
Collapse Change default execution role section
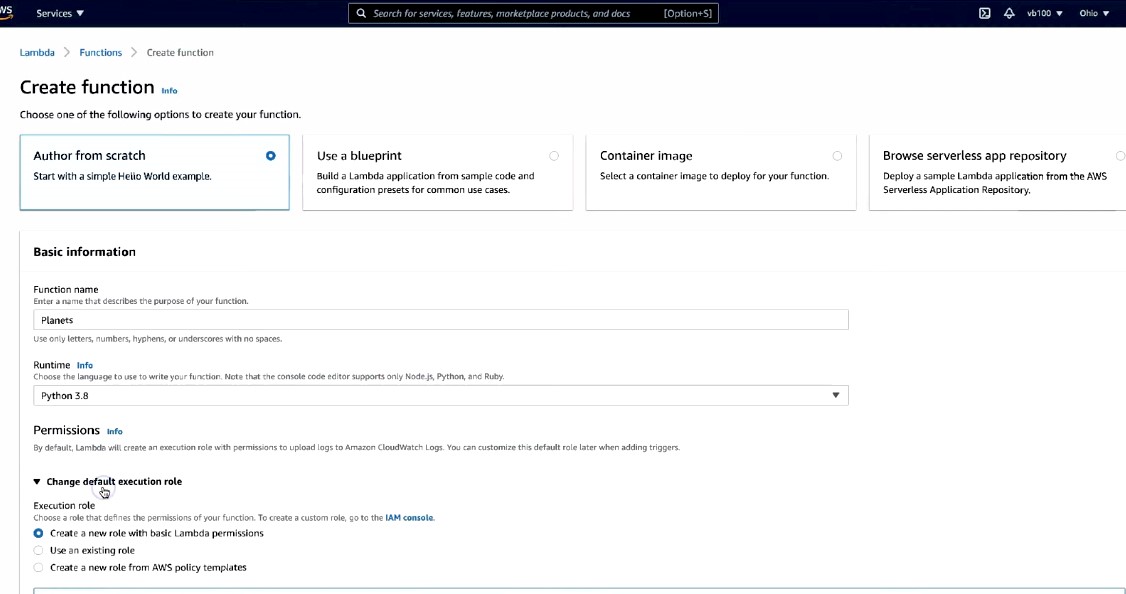pyautogui.click(x=108, y=481)
